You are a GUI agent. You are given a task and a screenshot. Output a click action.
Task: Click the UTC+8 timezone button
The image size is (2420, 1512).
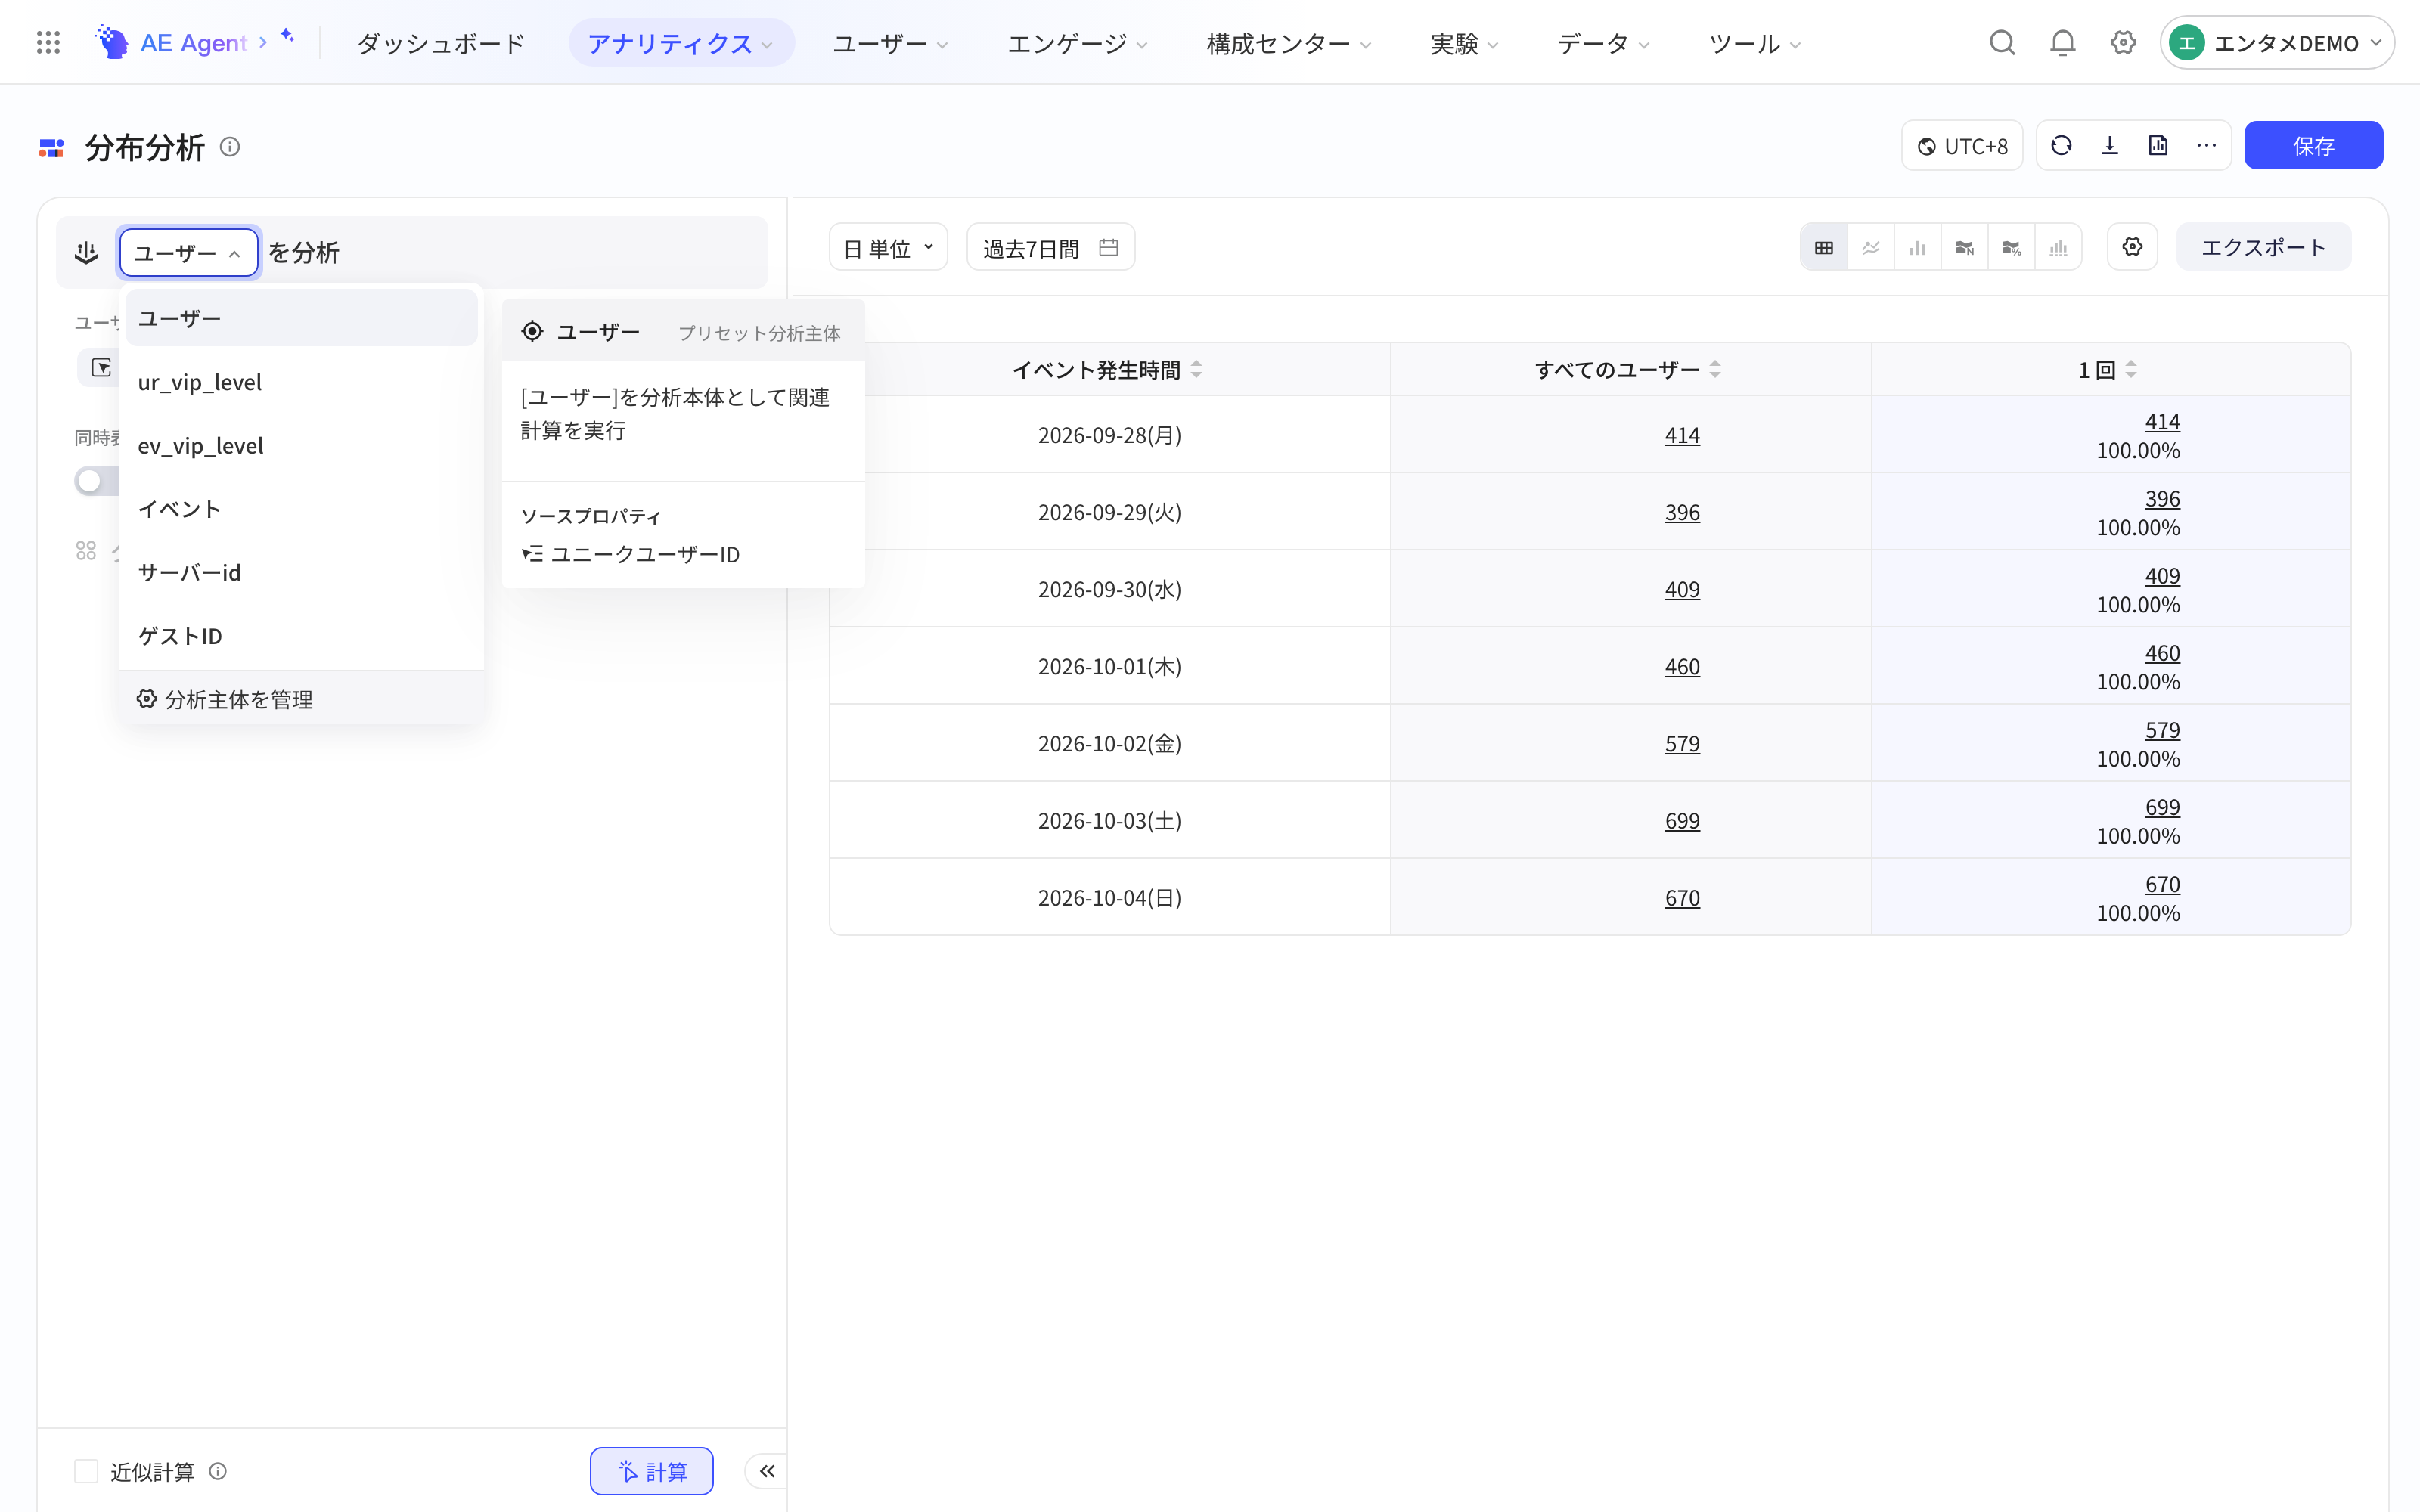click(x=1962, y=146)
